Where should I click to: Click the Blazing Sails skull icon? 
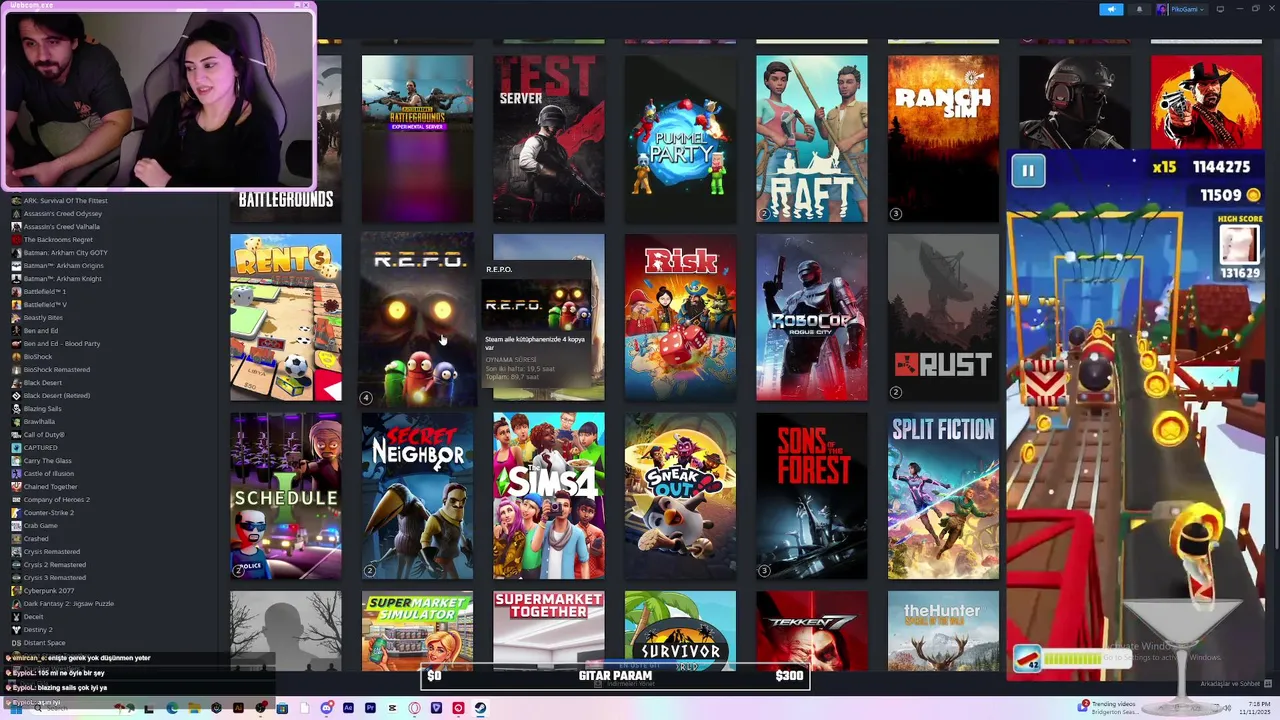16,409
